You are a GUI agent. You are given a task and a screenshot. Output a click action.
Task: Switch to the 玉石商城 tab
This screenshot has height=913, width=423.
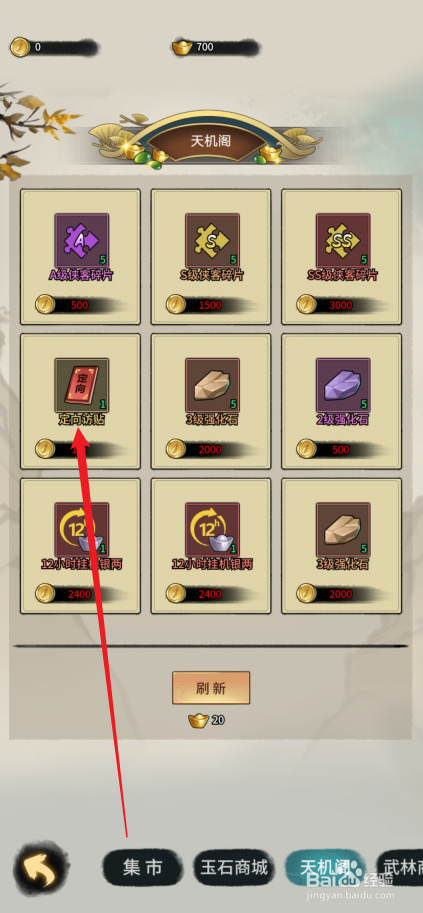[233, 868]
